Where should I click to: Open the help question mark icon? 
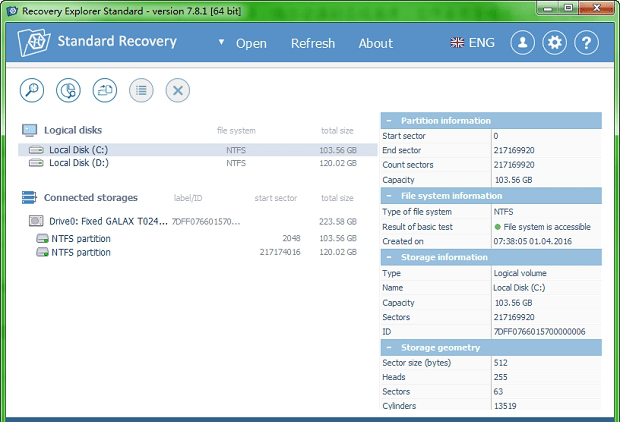(586, 42)
